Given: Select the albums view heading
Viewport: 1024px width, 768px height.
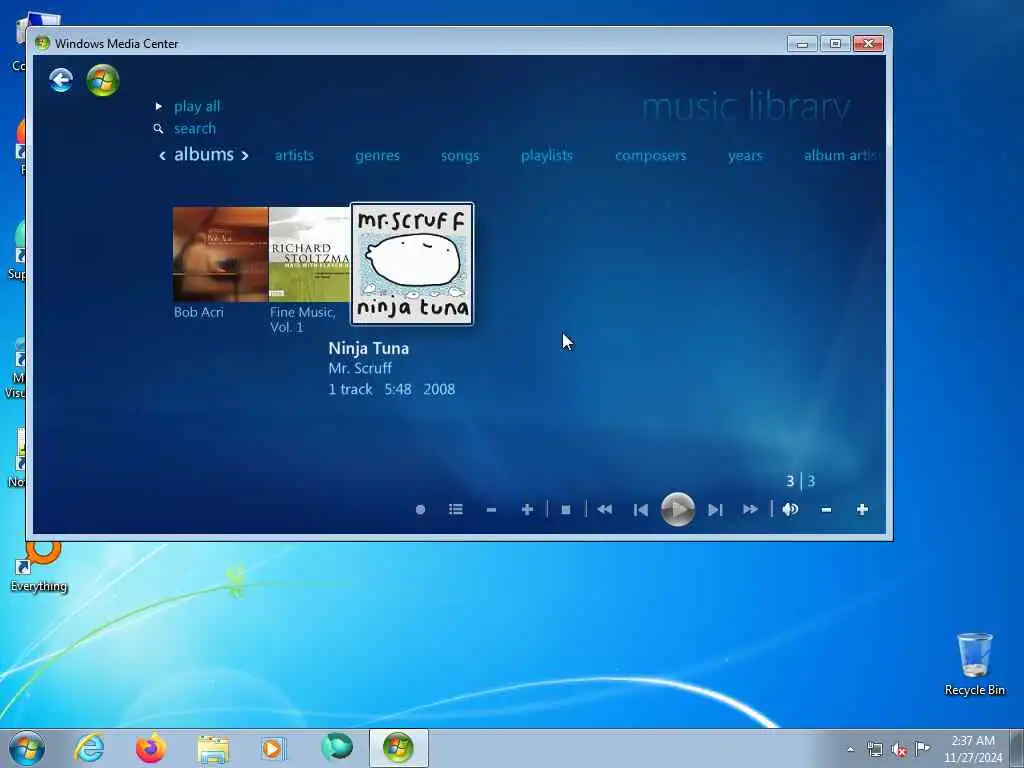Looking at the screenshot, I should point(204,154).
